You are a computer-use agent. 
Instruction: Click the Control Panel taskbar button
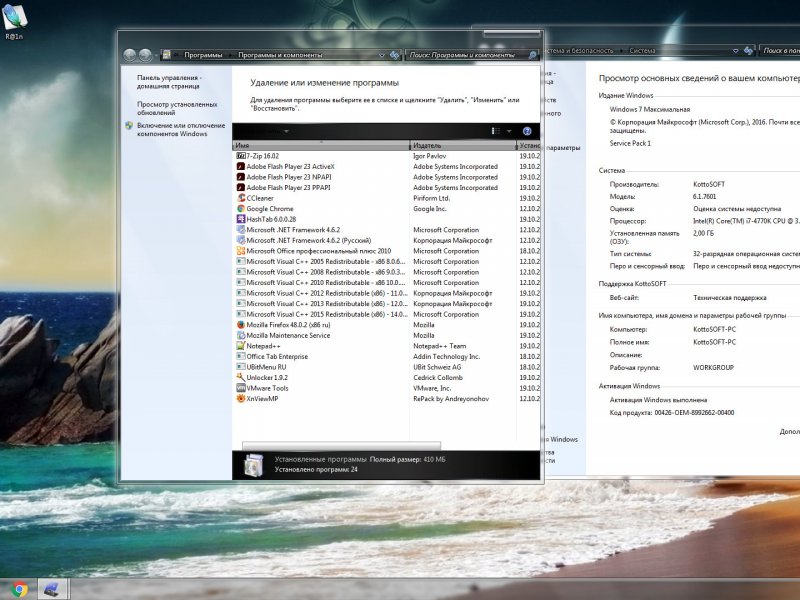click(x=53, y=589)
